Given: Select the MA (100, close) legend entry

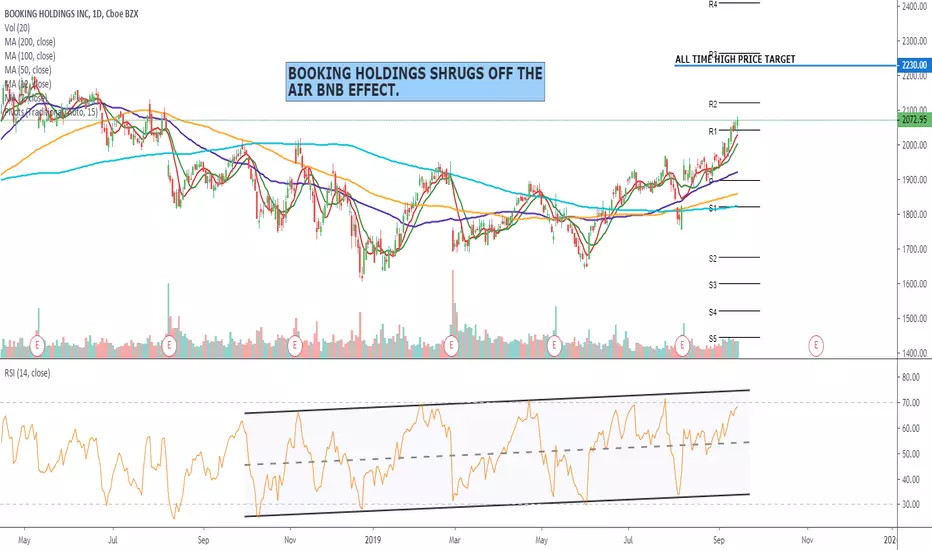Looking at the screenshot, I should pos(30,56).
